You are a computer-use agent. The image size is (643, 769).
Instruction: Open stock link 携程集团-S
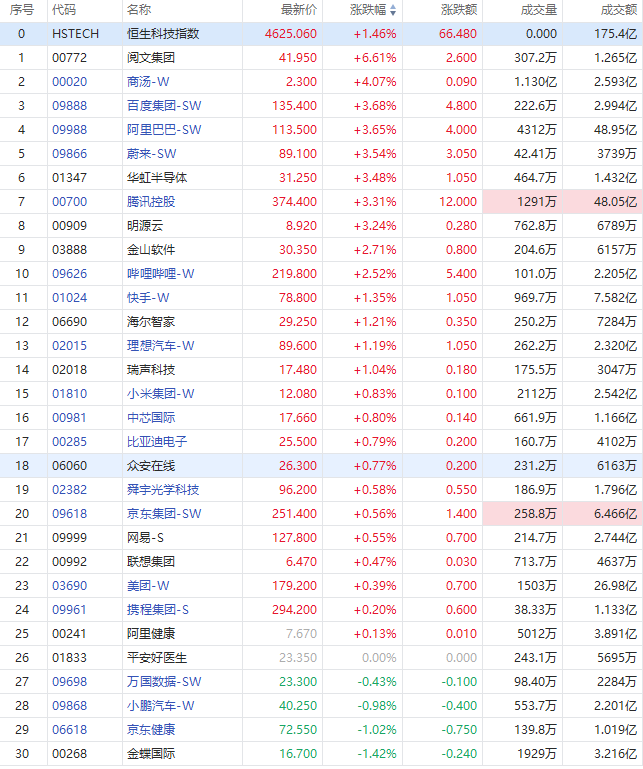tap(158, 610)
